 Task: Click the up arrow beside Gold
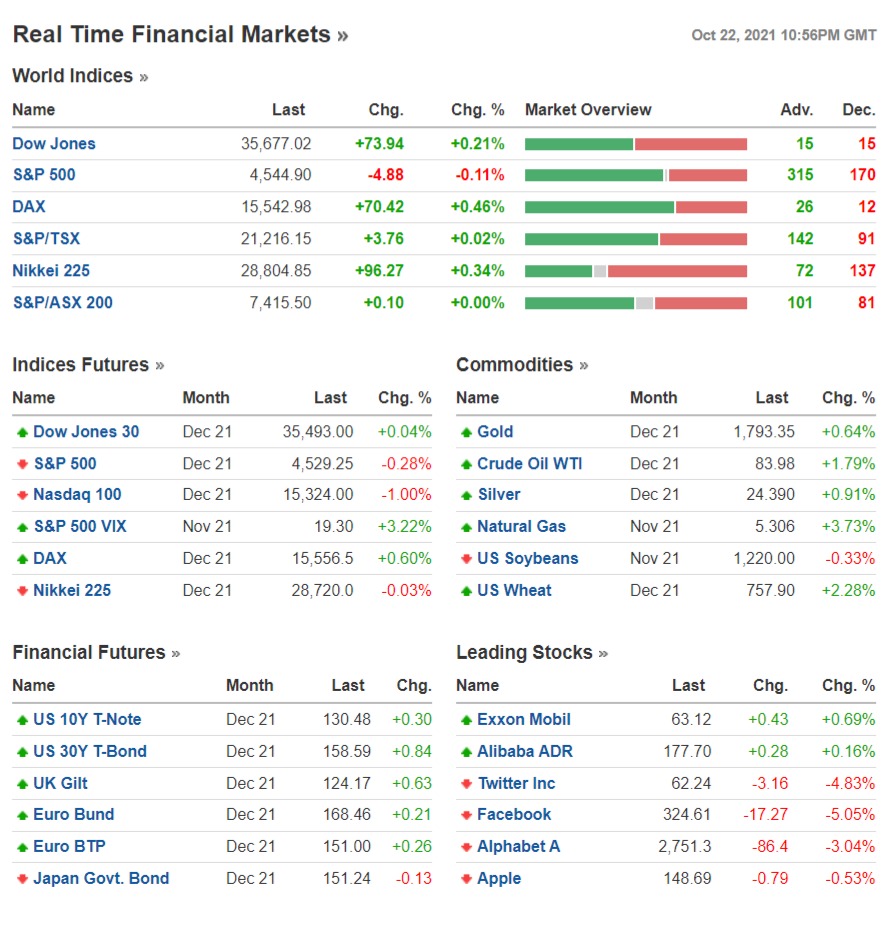pyautogui.click(x=466, y=432)
